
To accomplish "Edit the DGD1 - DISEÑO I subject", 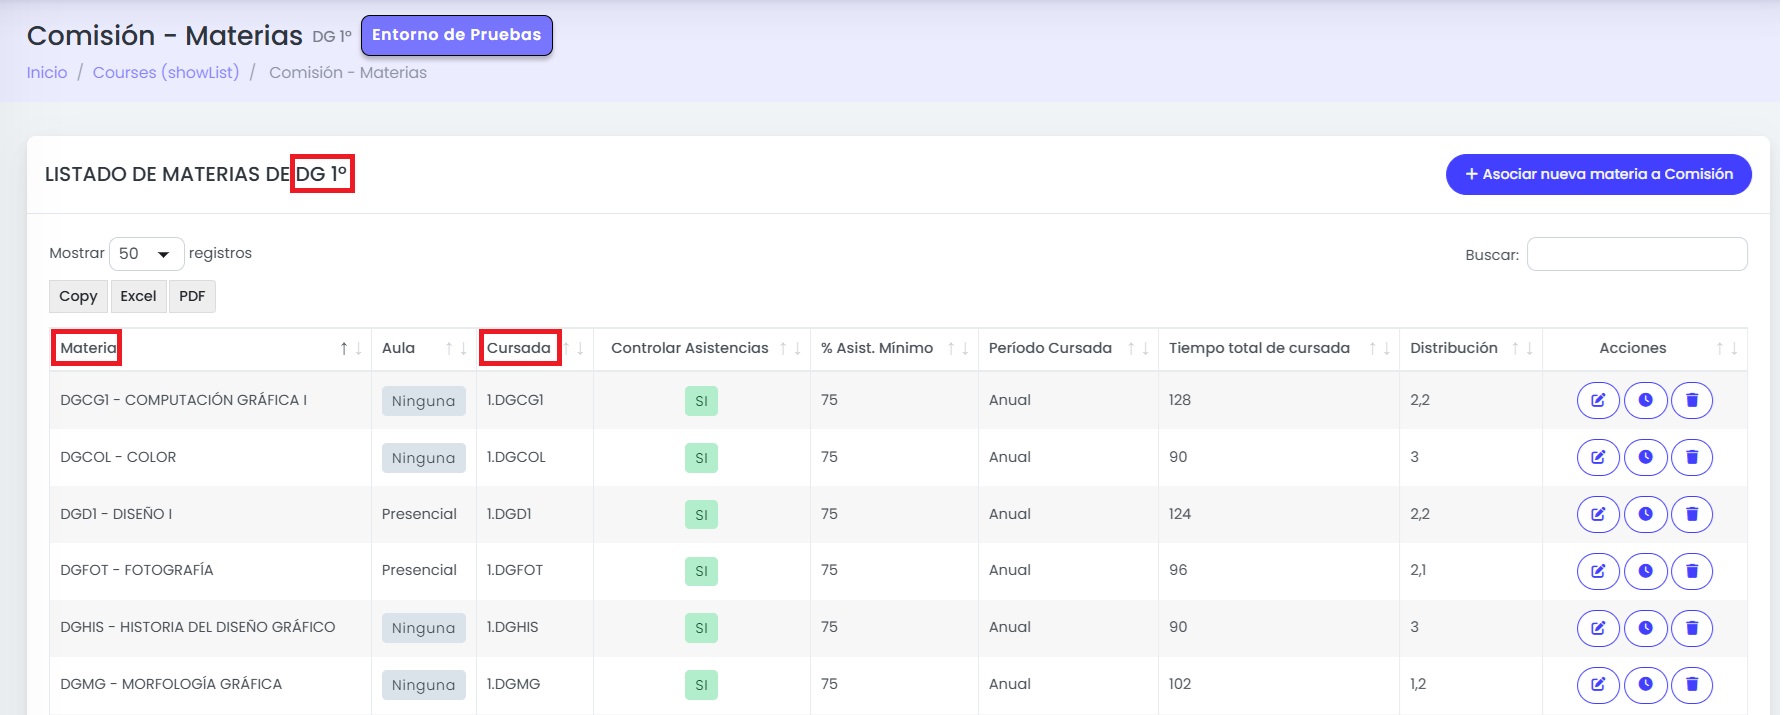I will 1598,514.
